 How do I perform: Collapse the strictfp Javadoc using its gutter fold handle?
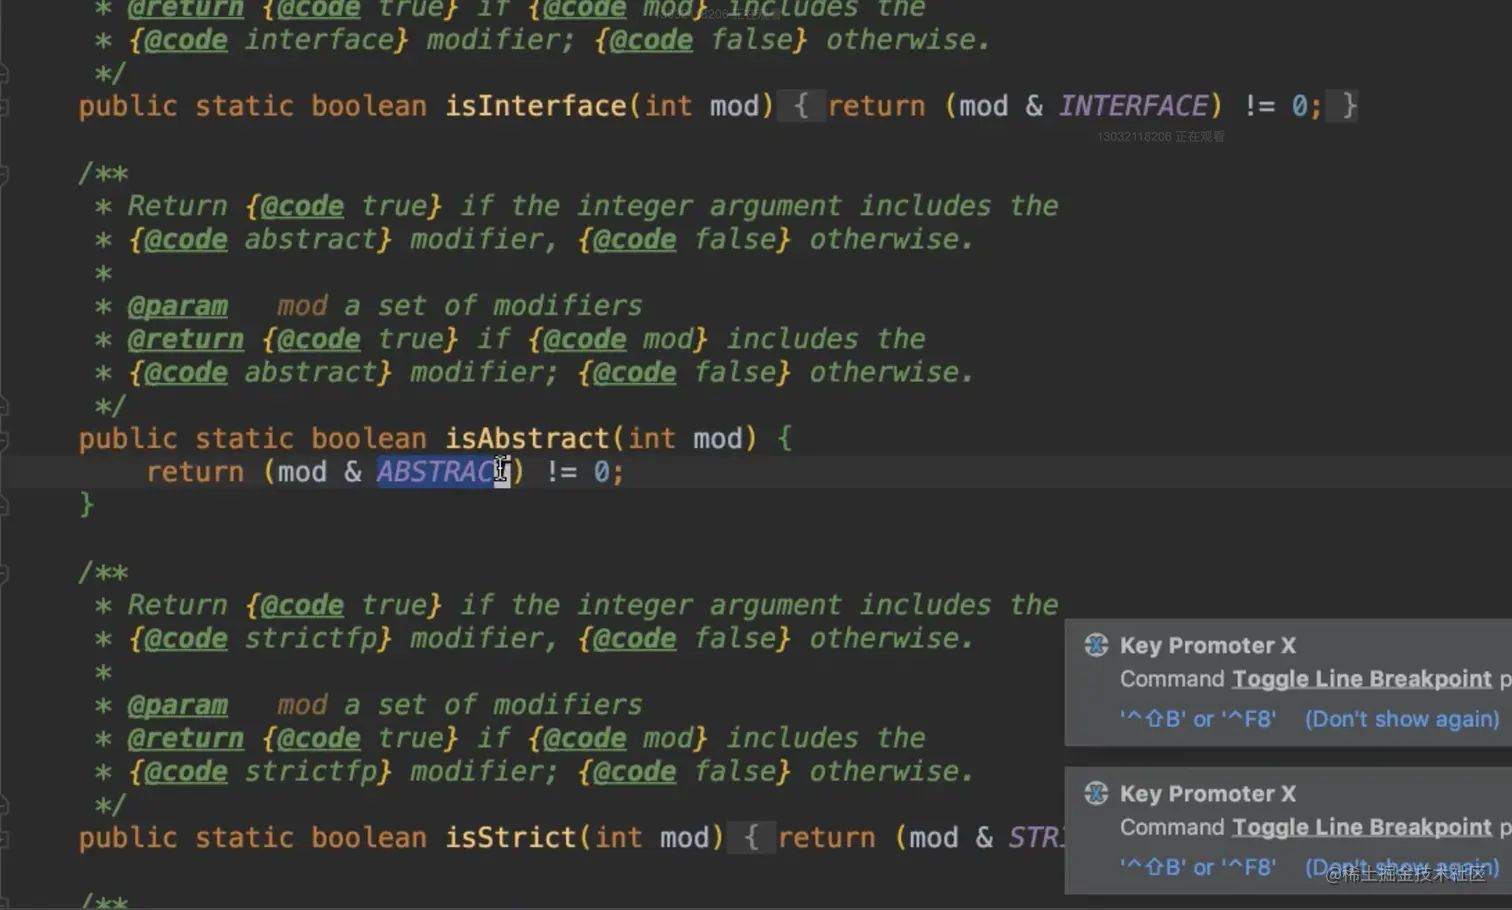(4, 572)
